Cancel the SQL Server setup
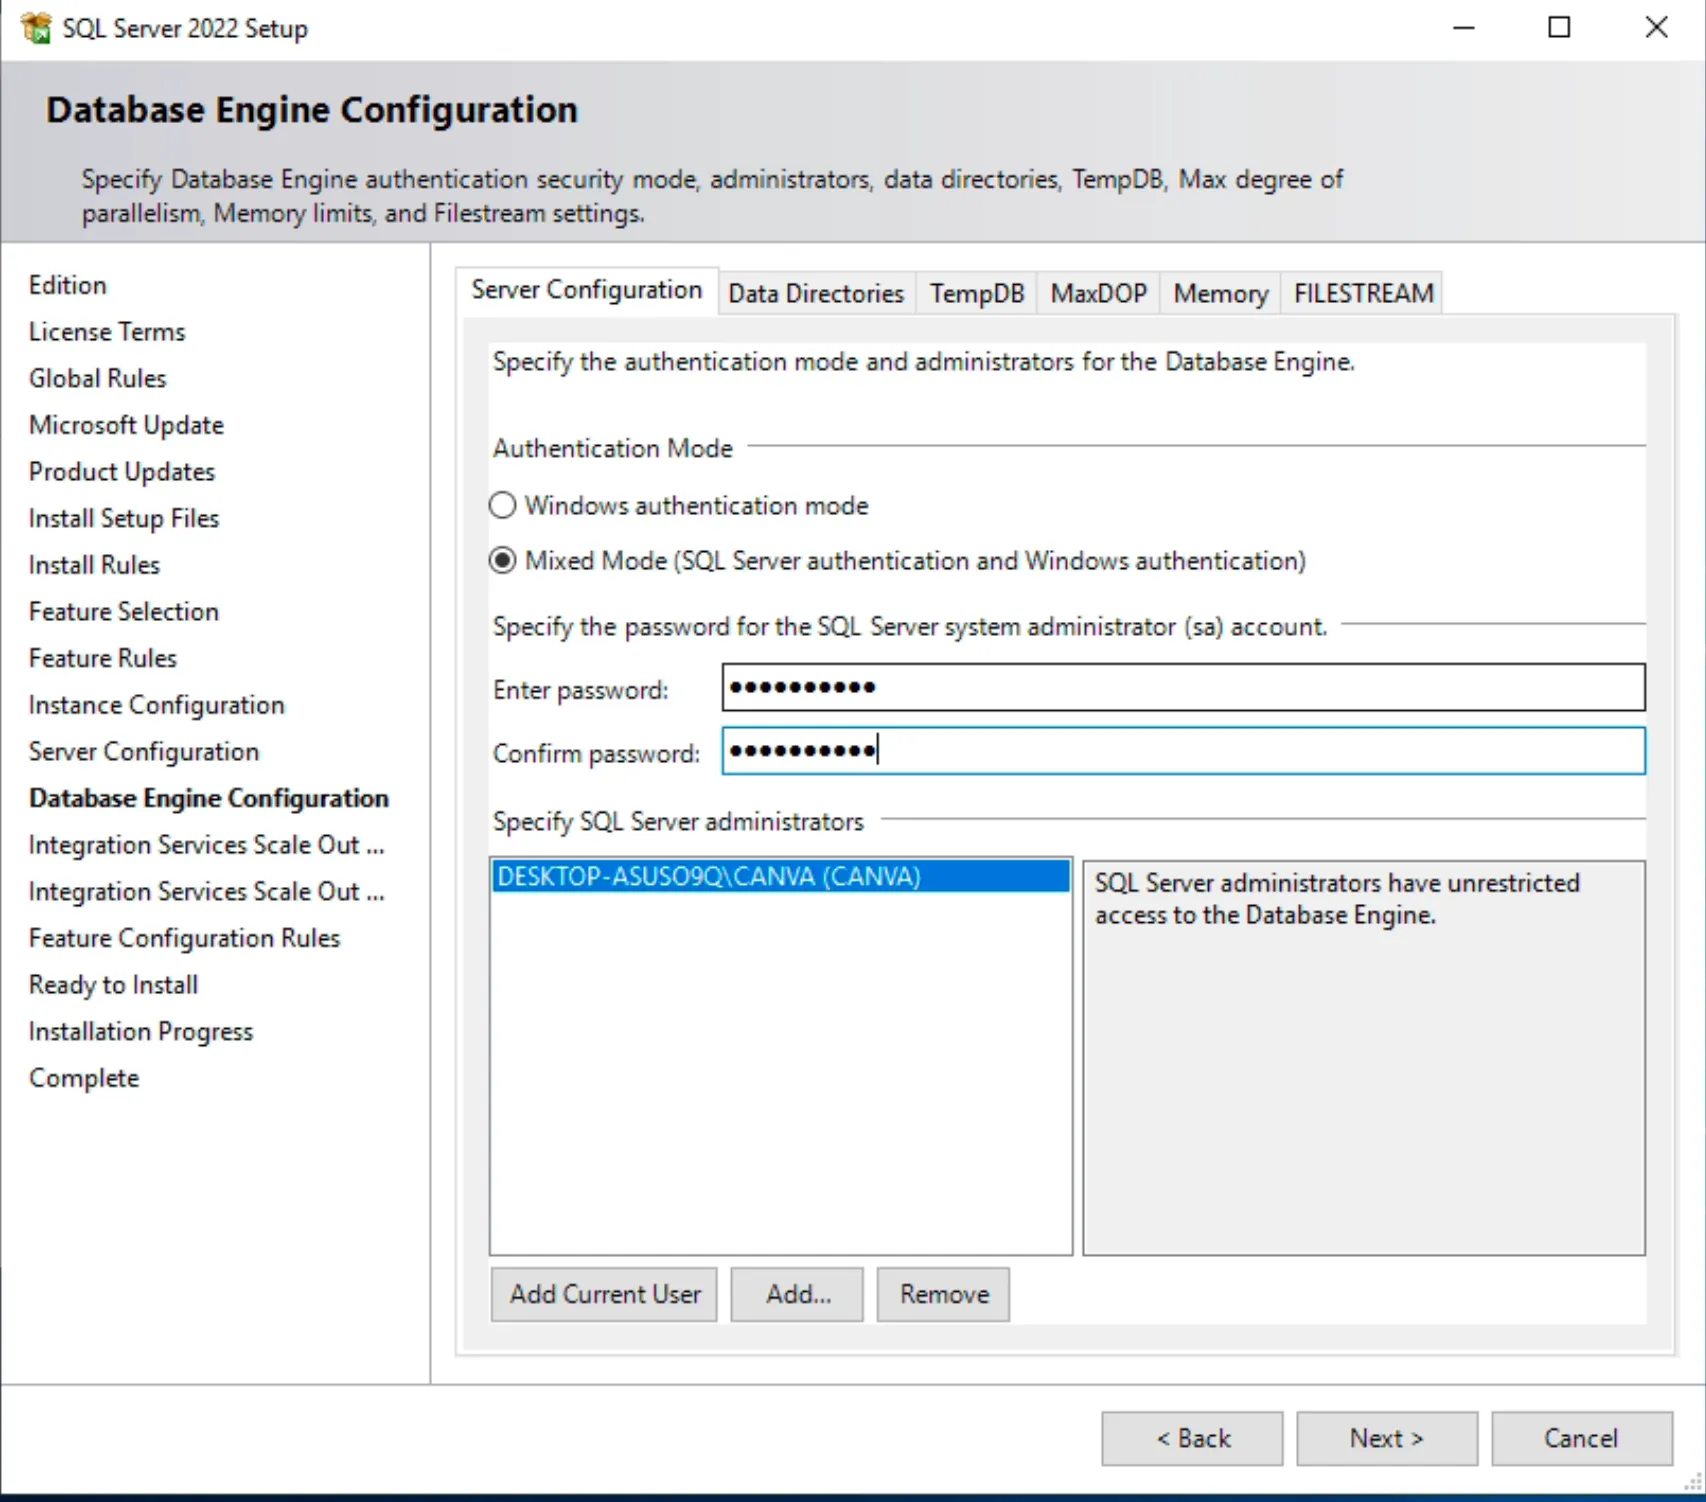The image size is (1706, 1502). 1582,1438
